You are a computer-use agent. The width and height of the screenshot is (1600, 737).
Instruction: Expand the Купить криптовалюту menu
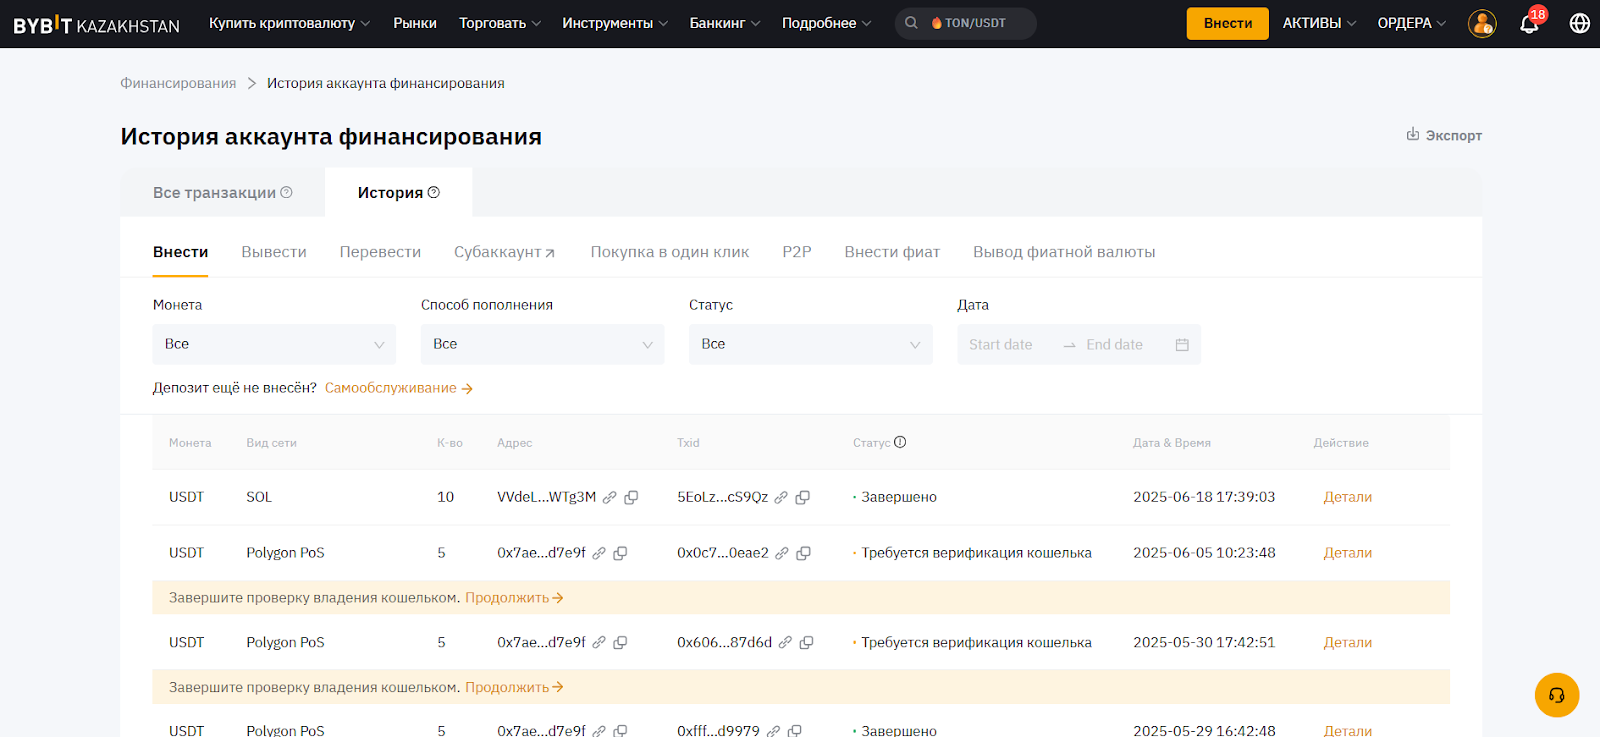[289, 23]
